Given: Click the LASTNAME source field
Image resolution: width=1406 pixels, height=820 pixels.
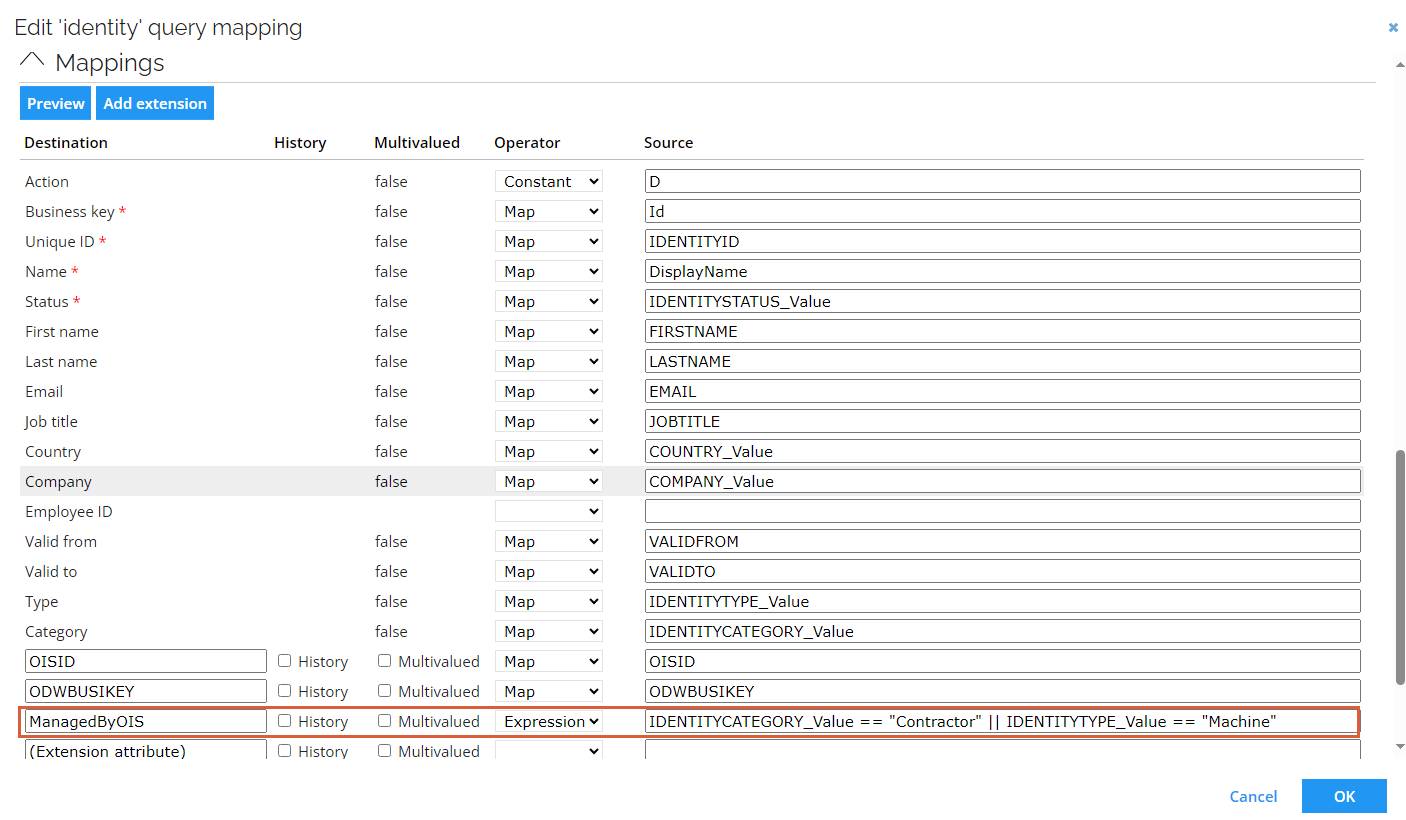Looking at the screenshot, I should [x=1003, y=361].
